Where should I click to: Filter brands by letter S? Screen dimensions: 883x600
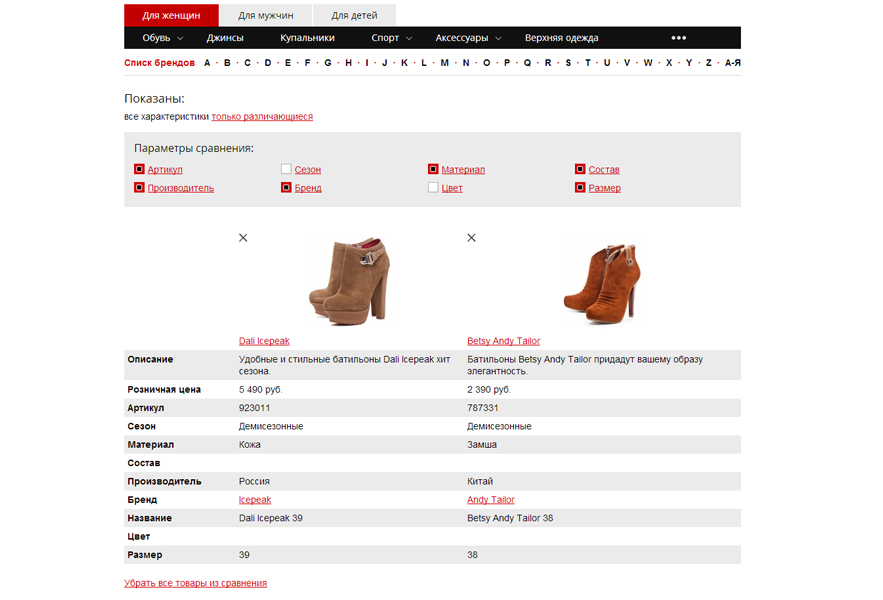pos(568,63)
